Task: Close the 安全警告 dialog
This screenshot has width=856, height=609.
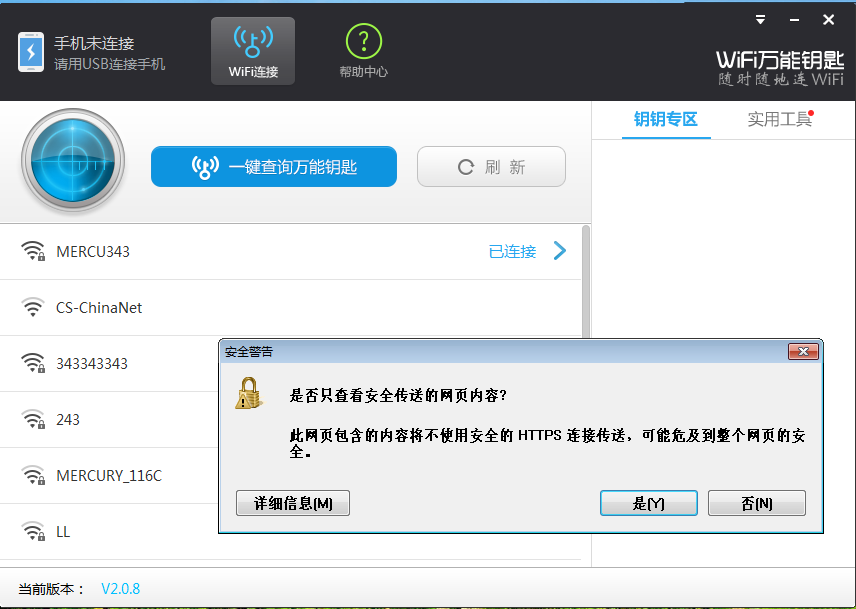Action: pyautogui.click(x=803, y=351)
